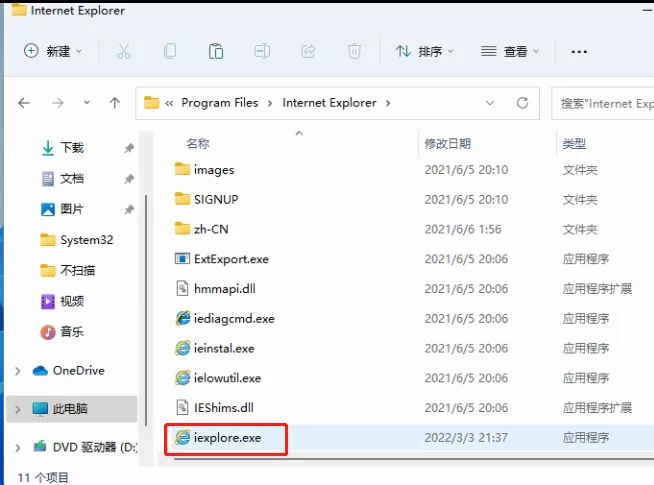Click the navigation pane vertical scrollbar

(146, 310)
